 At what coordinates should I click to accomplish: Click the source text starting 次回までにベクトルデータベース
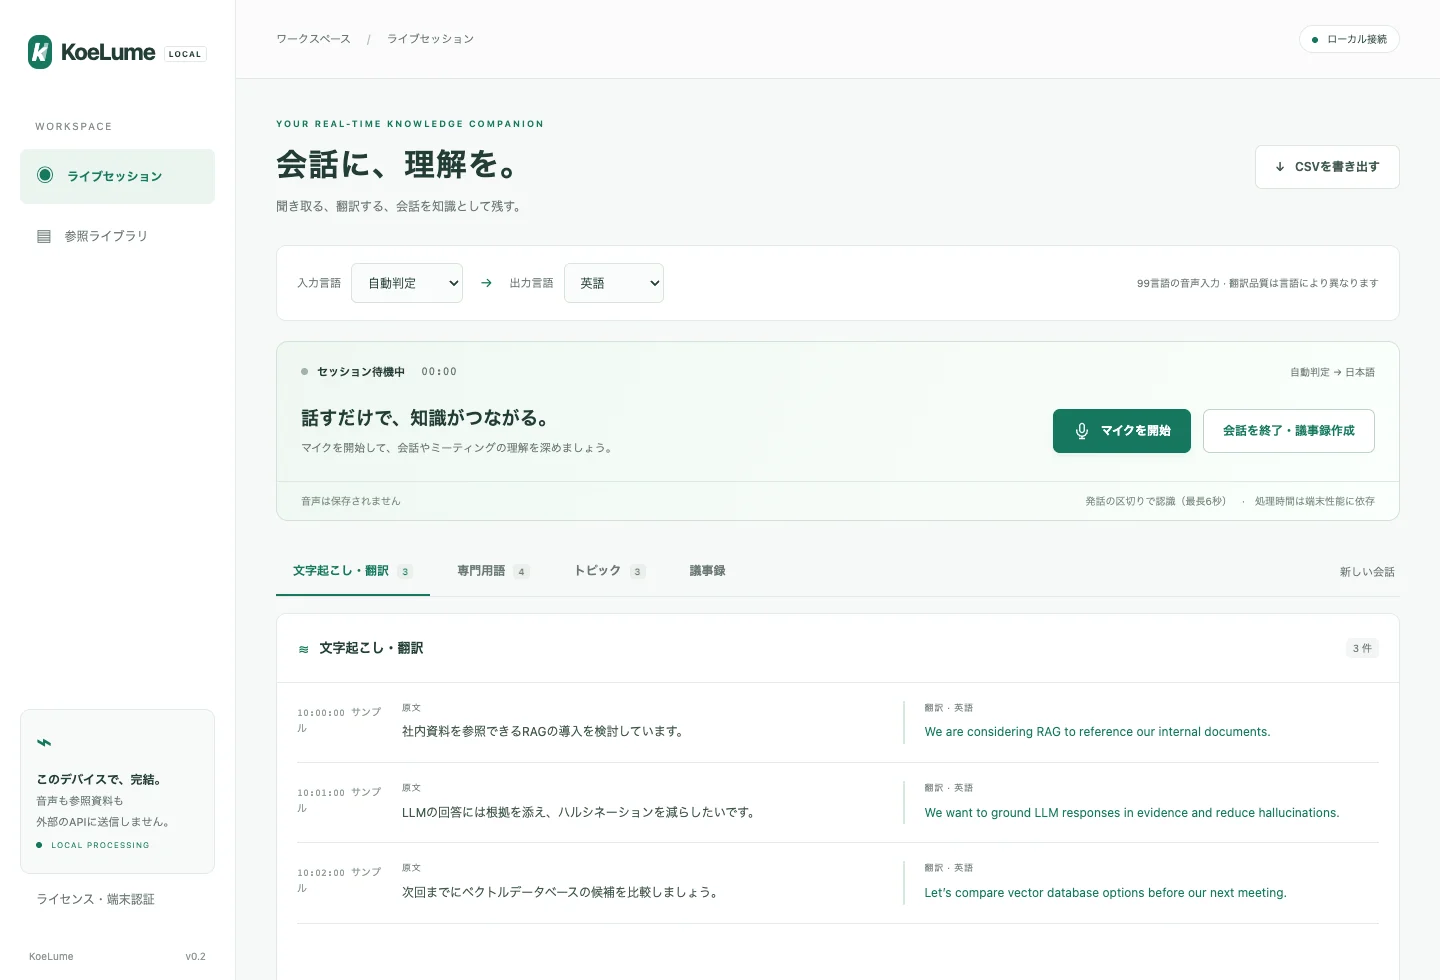[562, 893]
